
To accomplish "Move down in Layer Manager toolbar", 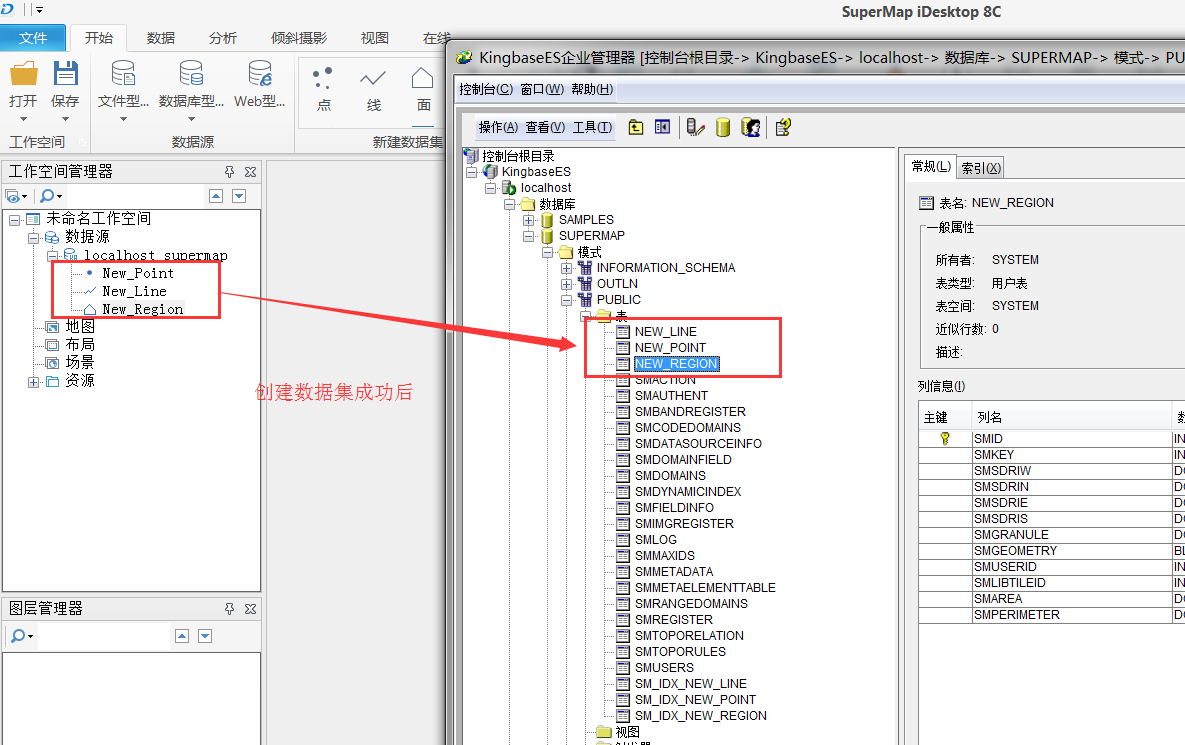I will click(x=205, y=635).
